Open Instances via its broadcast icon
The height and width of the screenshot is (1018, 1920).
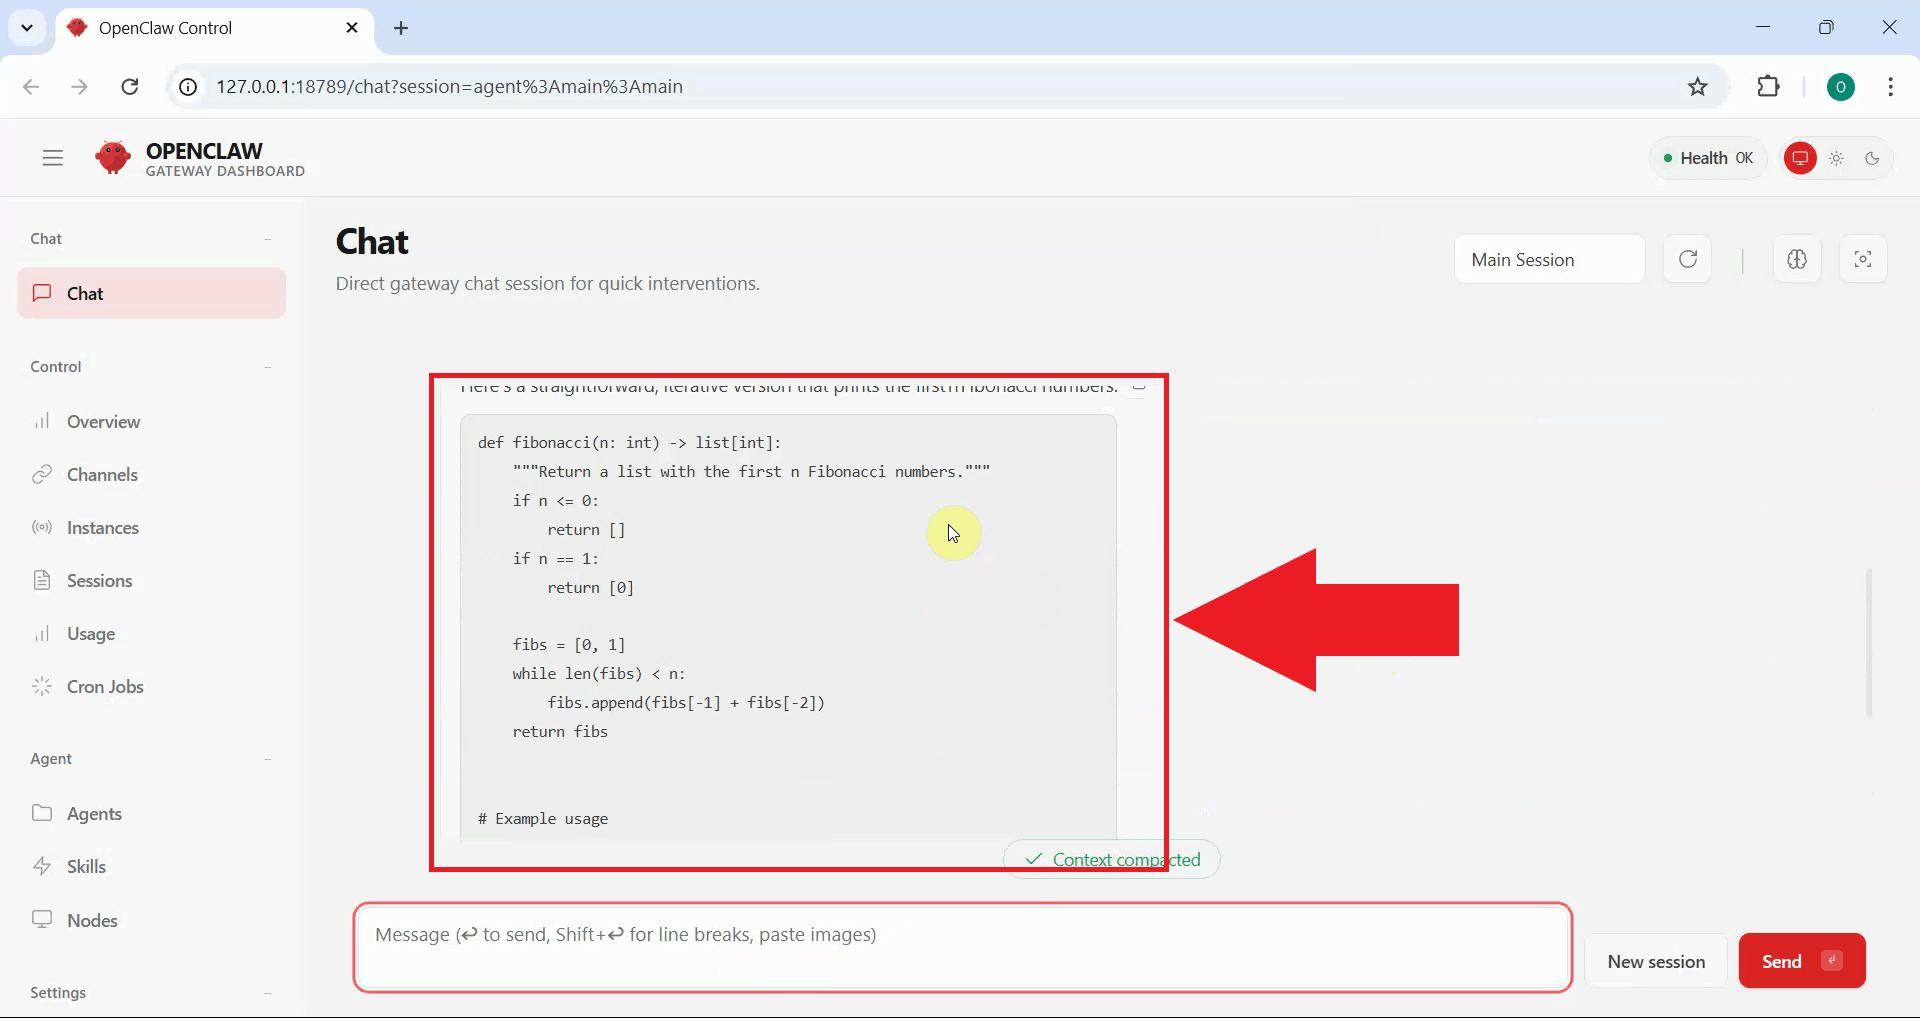(x=42, y=528)
